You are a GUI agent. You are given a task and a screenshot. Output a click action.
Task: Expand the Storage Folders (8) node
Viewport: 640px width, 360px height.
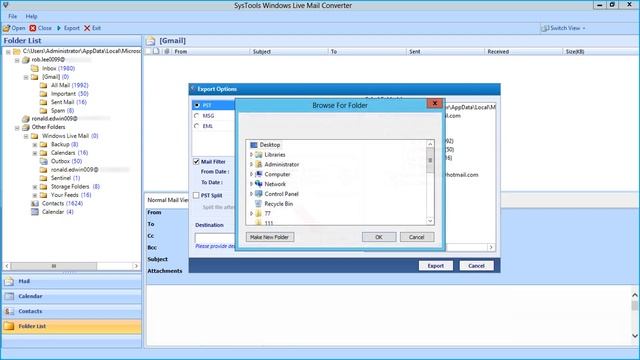(x=35, y=187)
